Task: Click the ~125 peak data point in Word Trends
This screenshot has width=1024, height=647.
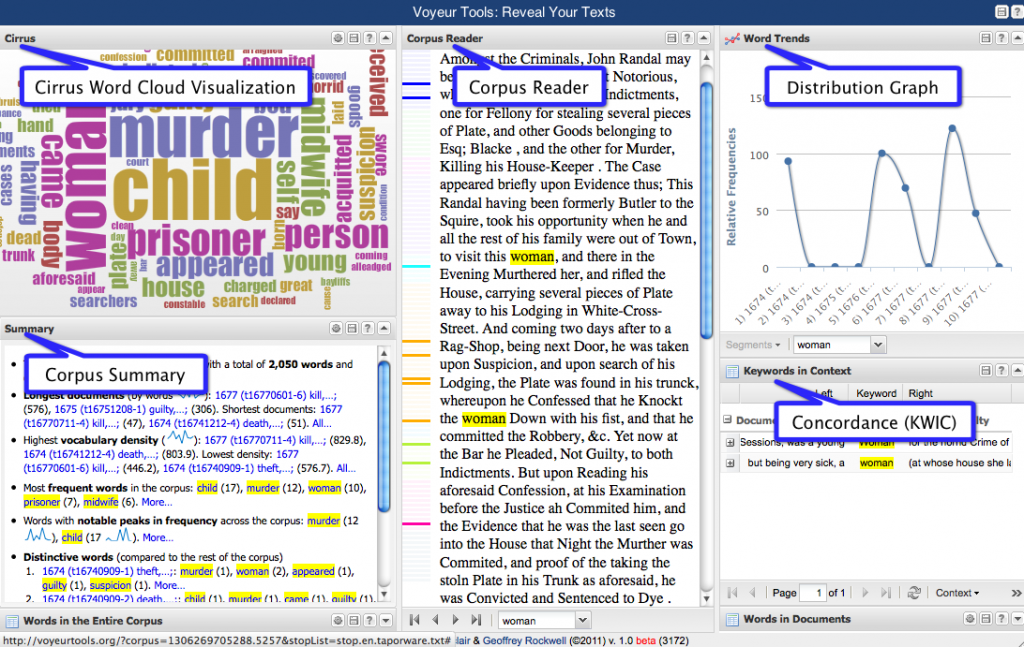Action: coord(952,129)
